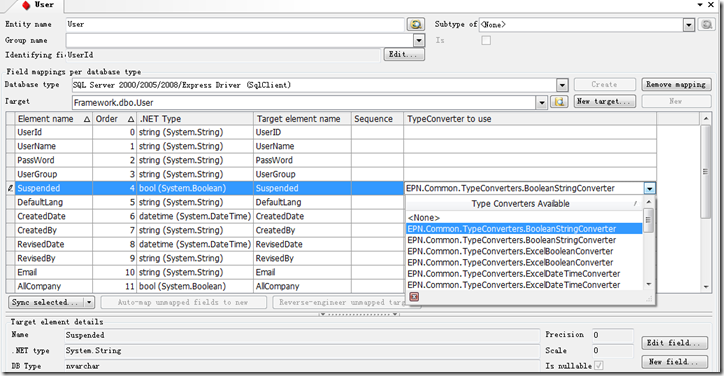Click the Edit... button for identifying fields
724x376 pixels.
404,55
